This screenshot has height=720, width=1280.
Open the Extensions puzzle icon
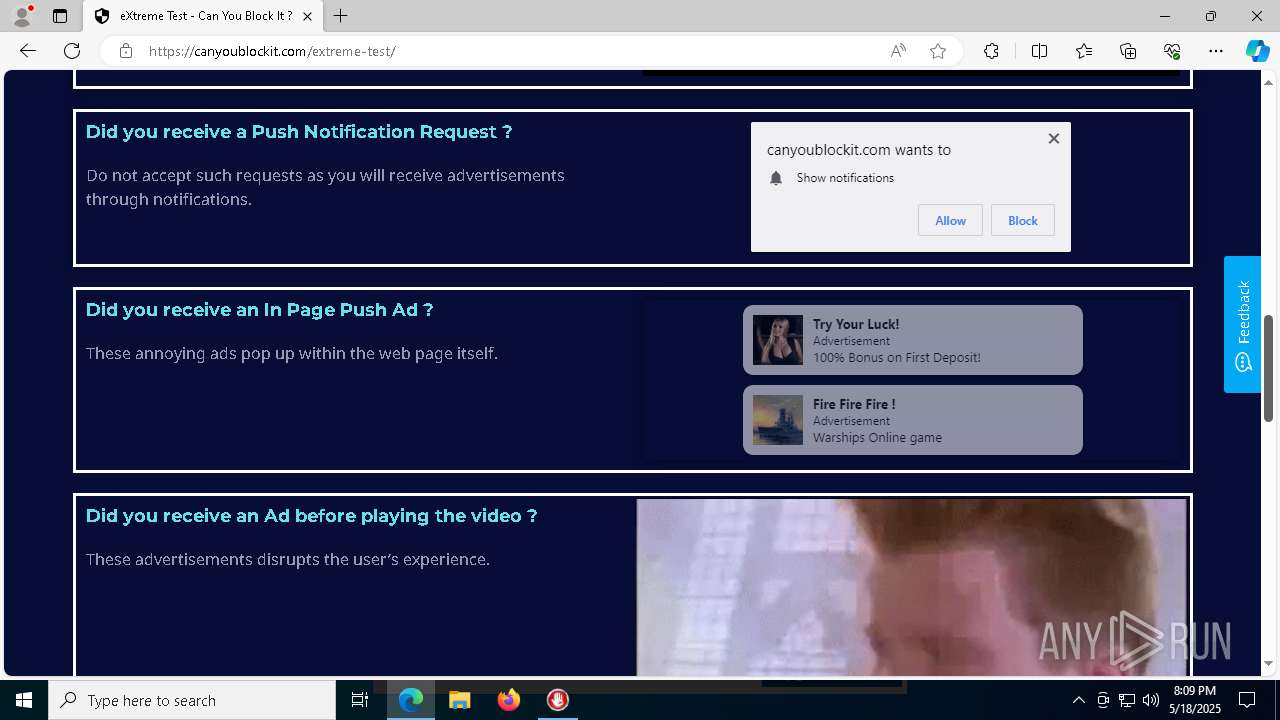[x=991, y=51]
